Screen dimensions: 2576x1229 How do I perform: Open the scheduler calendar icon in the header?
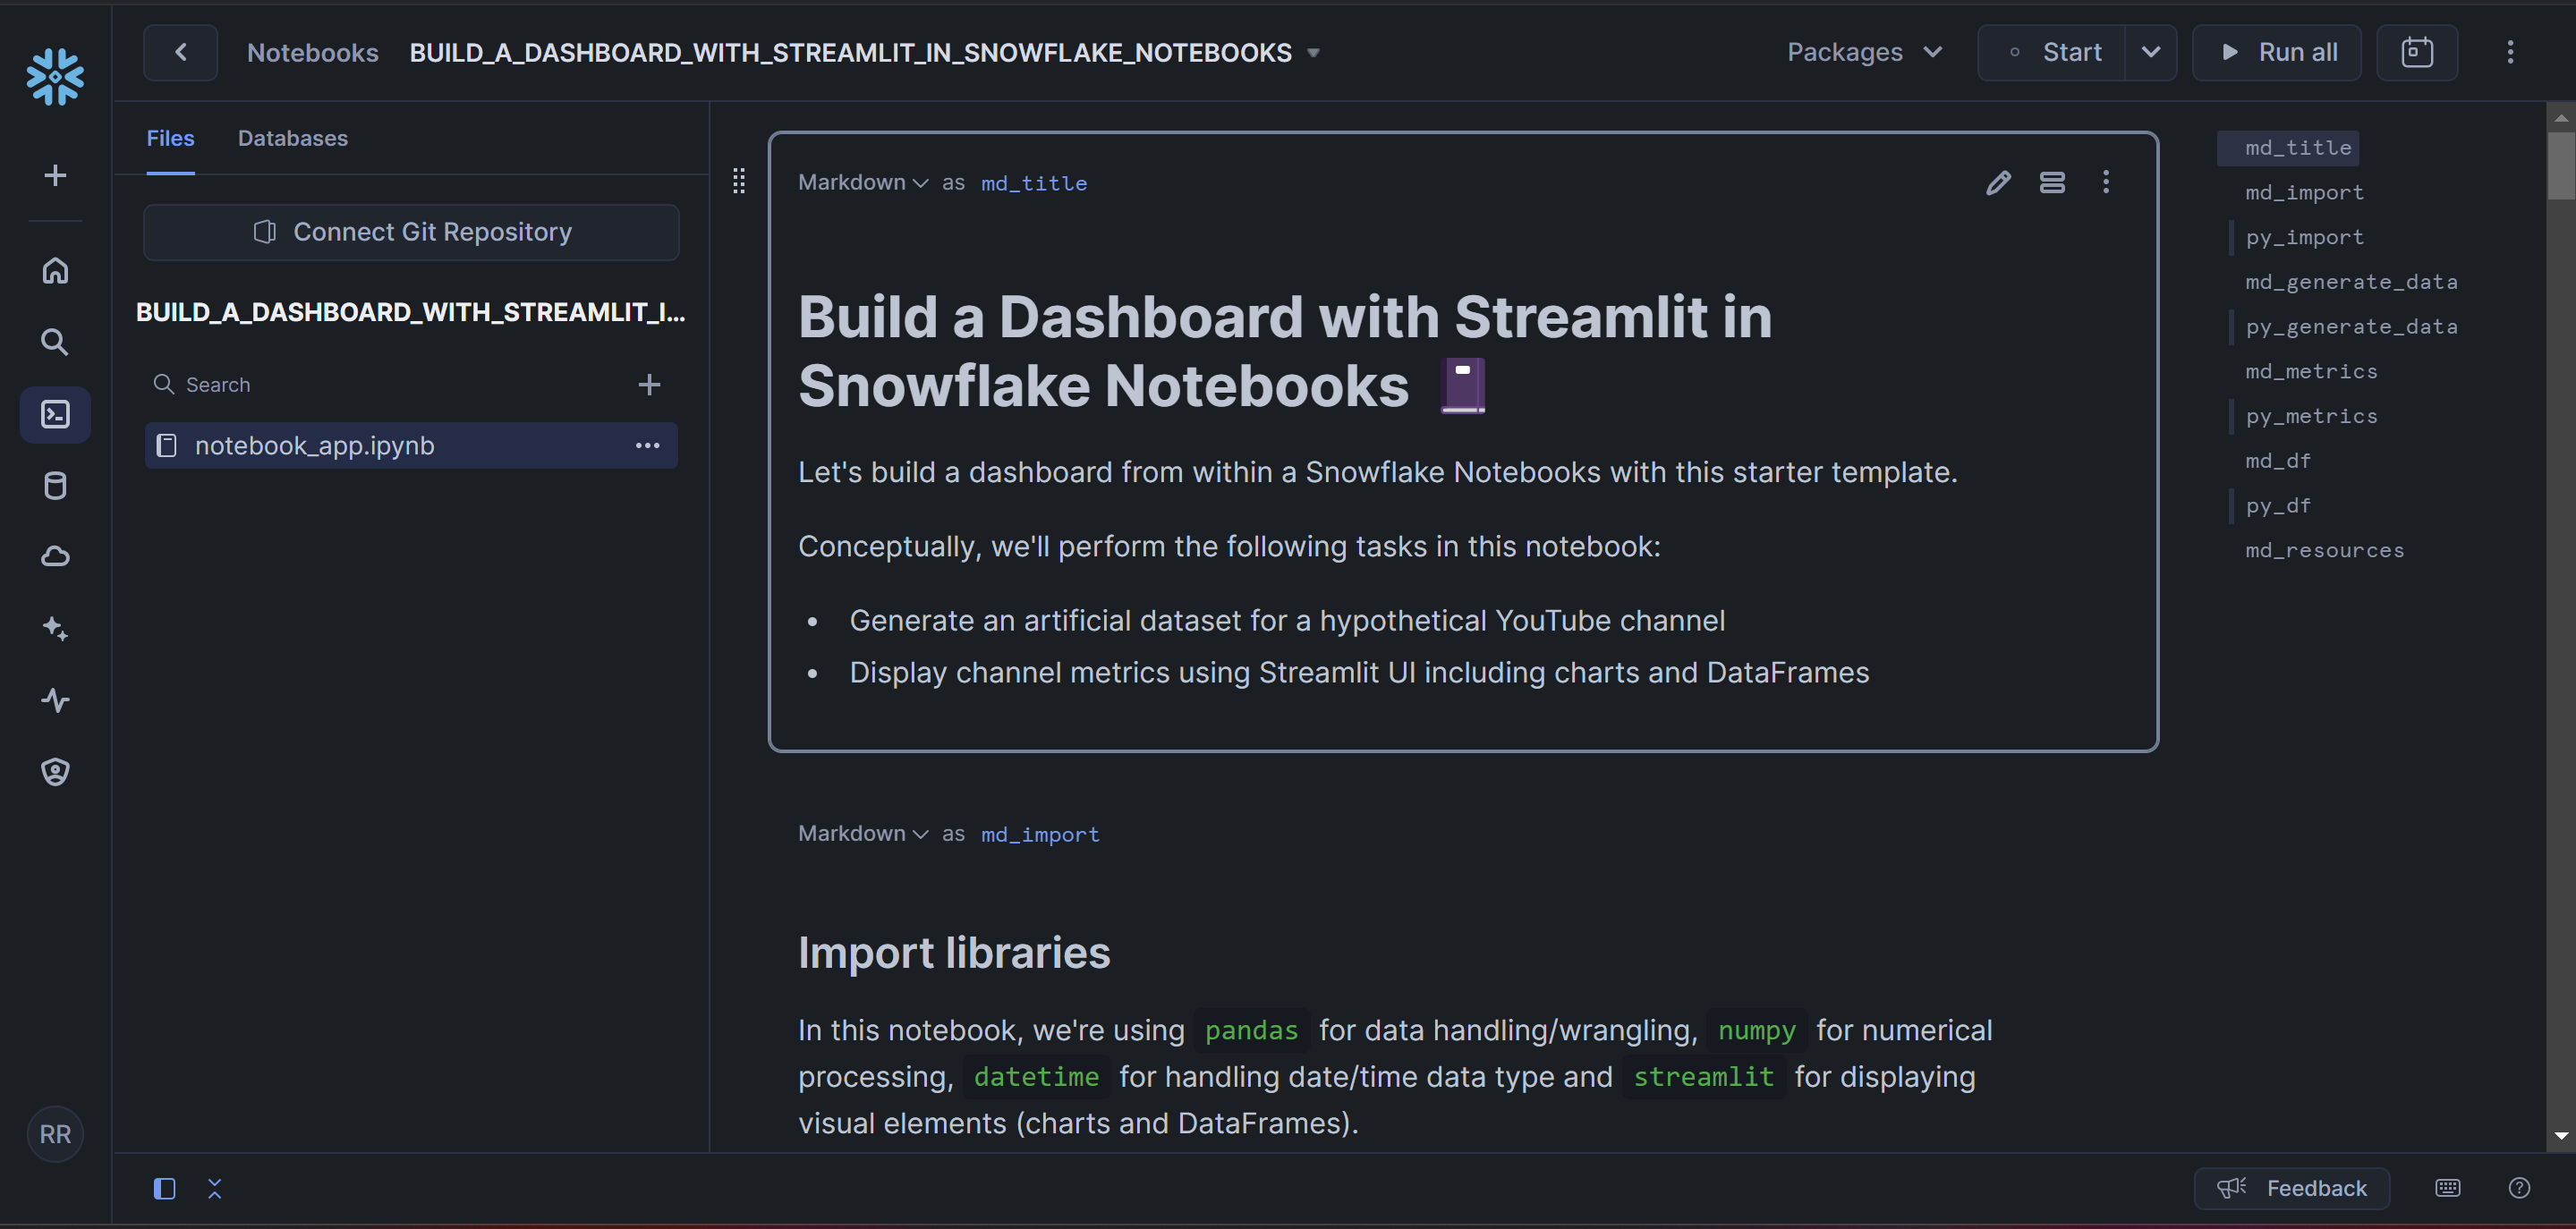coord(2416,52)
